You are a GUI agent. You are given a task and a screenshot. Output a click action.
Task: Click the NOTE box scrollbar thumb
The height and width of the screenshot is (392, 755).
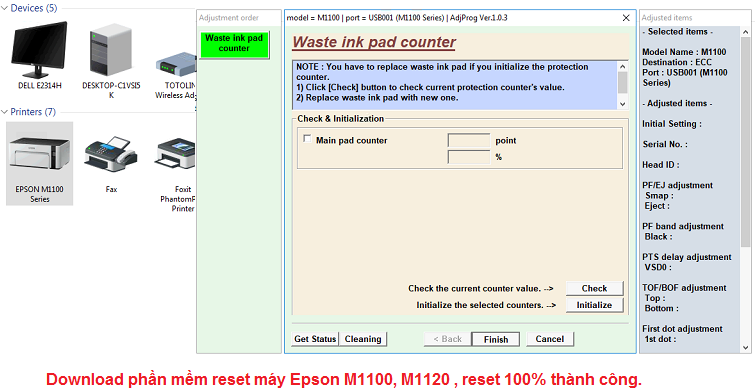point(623,82)
